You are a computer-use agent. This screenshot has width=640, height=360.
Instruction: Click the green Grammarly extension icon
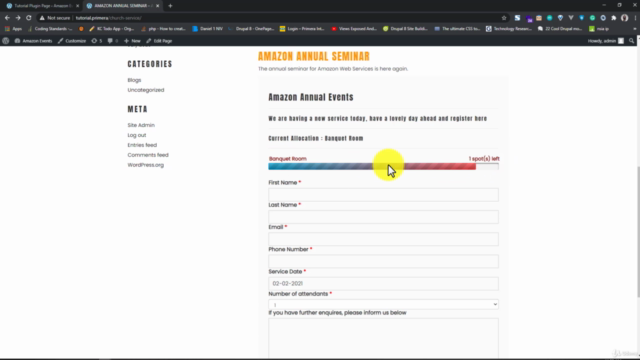click(x=592, y=18)
